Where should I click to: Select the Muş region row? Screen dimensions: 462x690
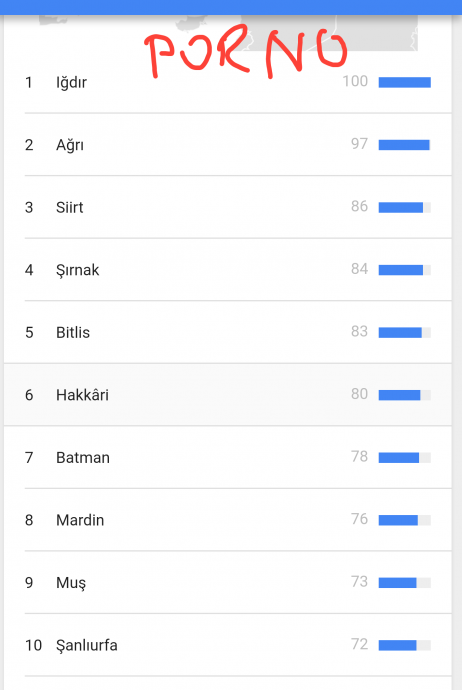(227, 582)
